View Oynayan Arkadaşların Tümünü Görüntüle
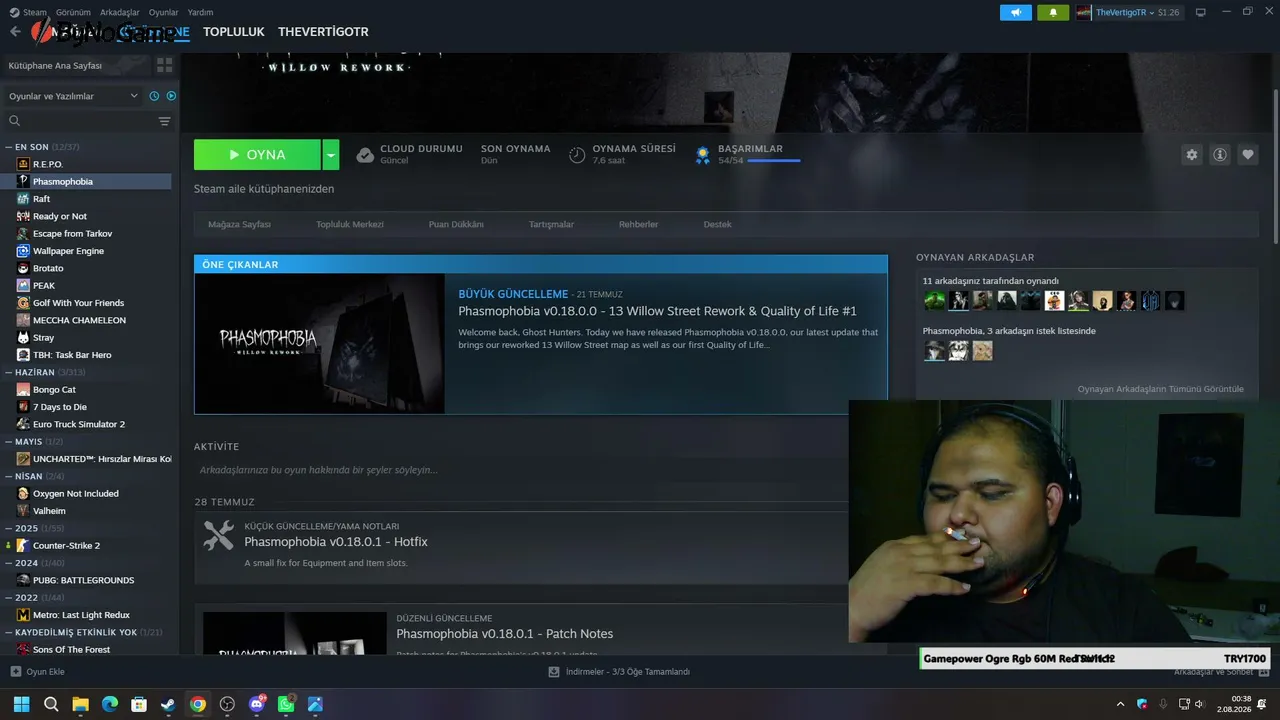Image resolution: width=1280 pixels, height=720 pixels. pyautogui.click(x=1161, y=389)
